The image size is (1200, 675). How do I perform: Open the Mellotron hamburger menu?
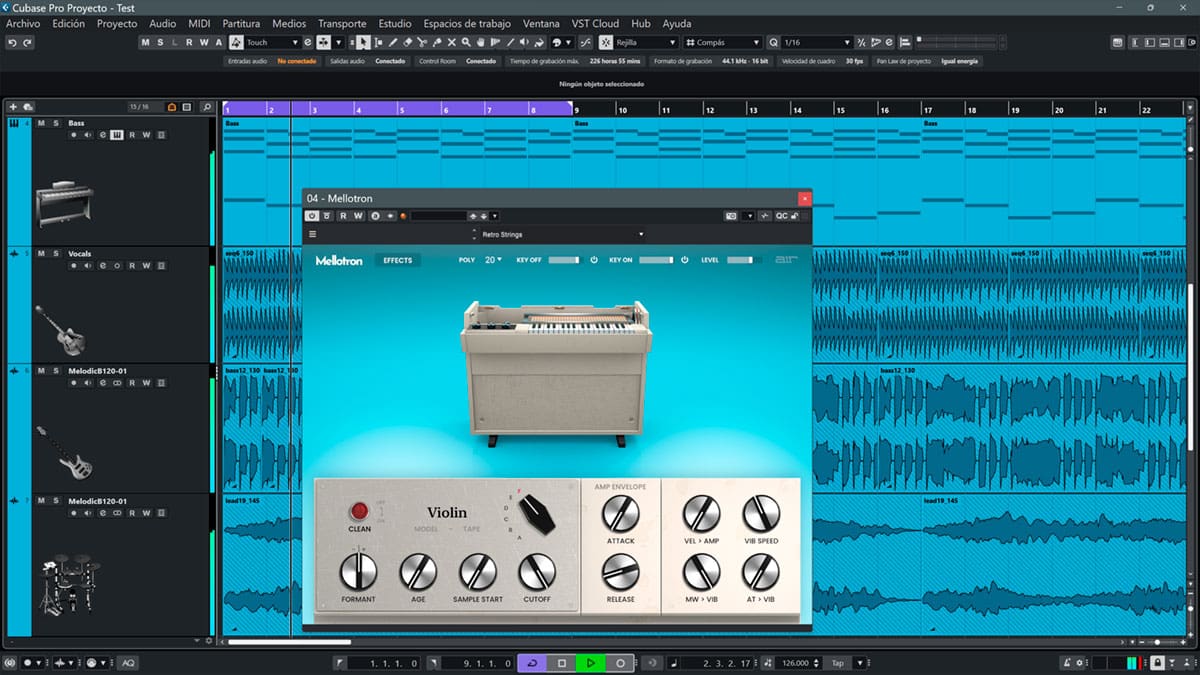[x=313, y=235]
